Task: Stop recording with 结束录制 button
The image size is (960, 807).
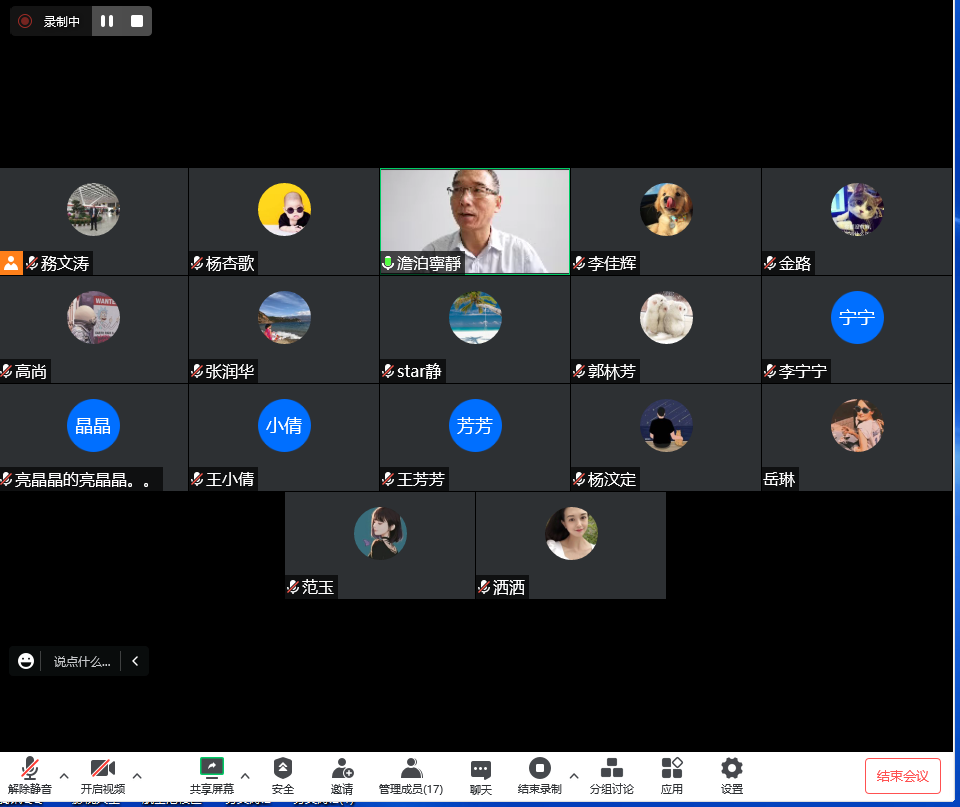Action: [x=539, y=774]
